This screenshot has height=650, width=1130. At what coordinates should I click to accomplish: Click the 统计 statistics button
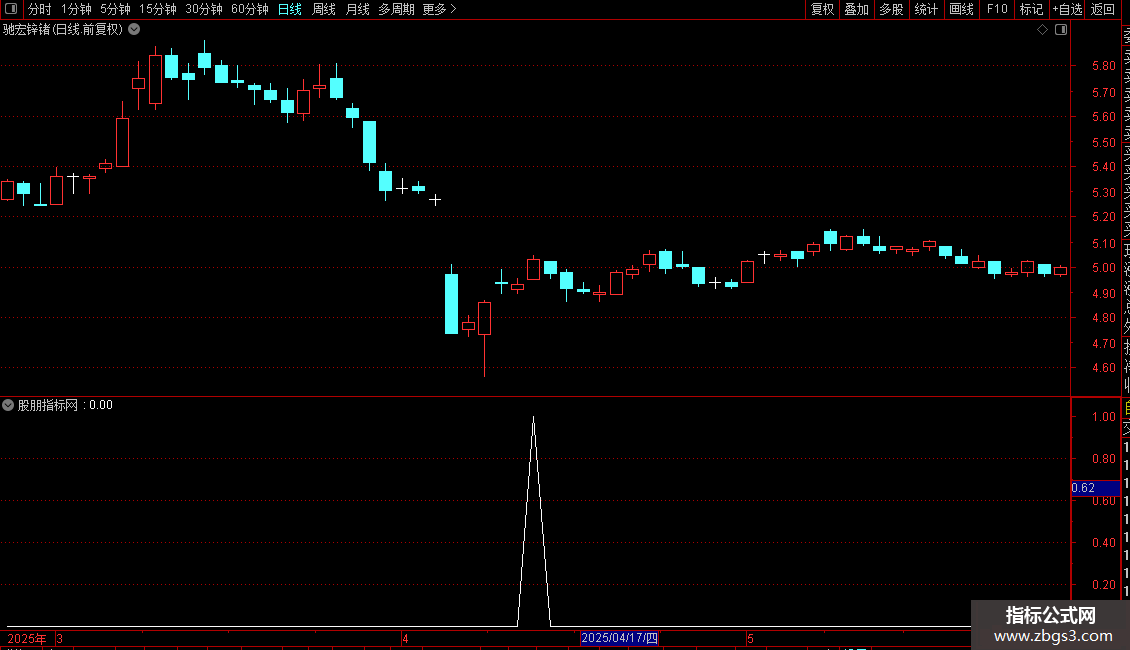point(926,9)
